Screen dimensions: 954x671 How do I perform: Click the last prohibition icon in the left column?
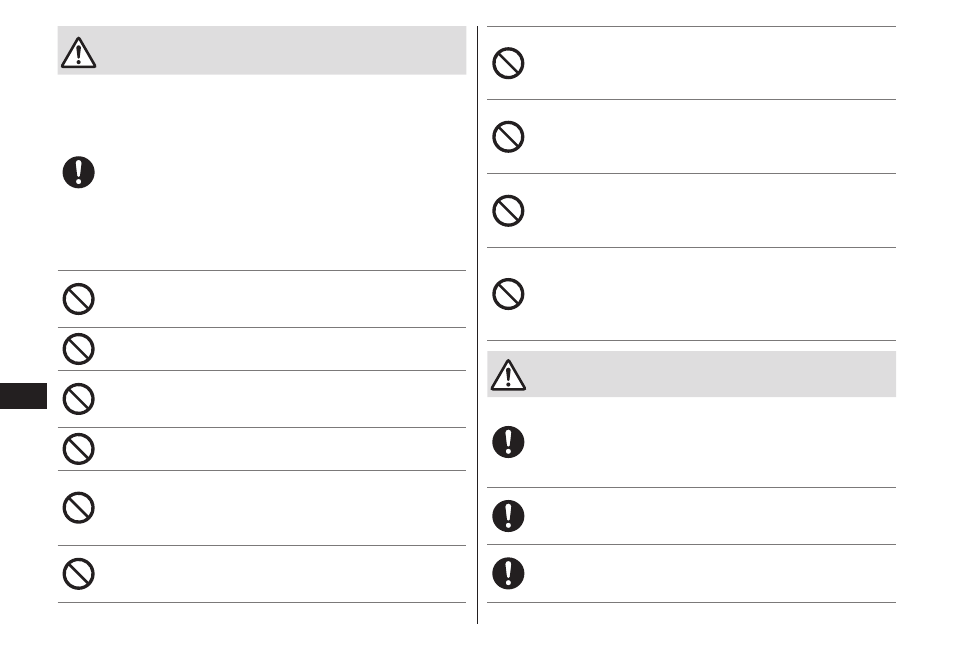click(x=78, y=574)
